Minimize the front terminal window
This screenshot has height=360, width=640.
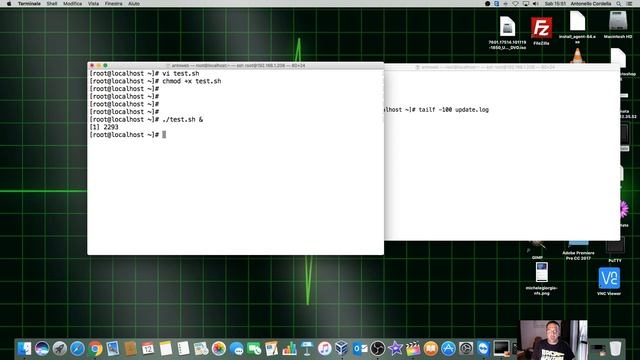coord(99,65)
